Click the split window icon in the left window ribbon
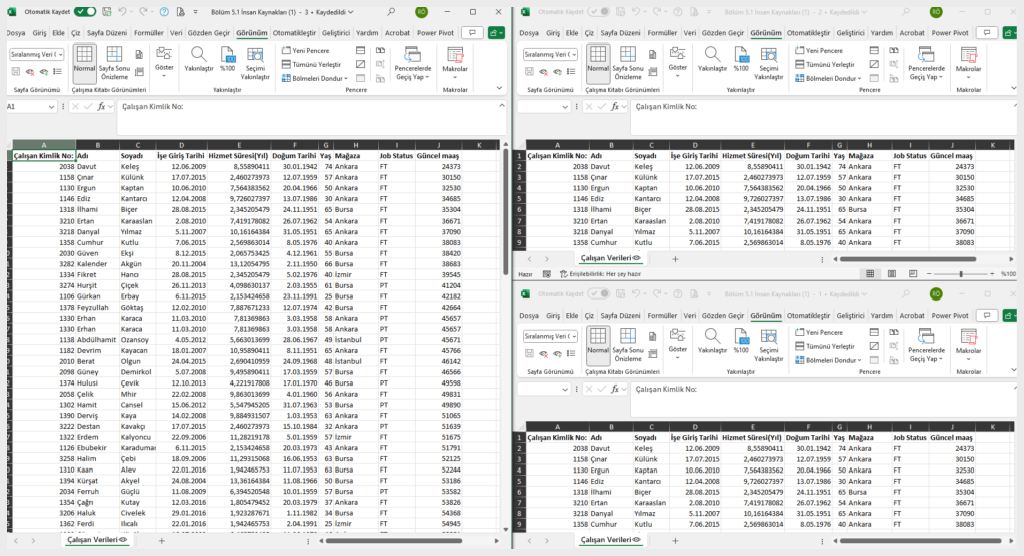The width and height of the screenshot is (1024, 556). (360, 50)
